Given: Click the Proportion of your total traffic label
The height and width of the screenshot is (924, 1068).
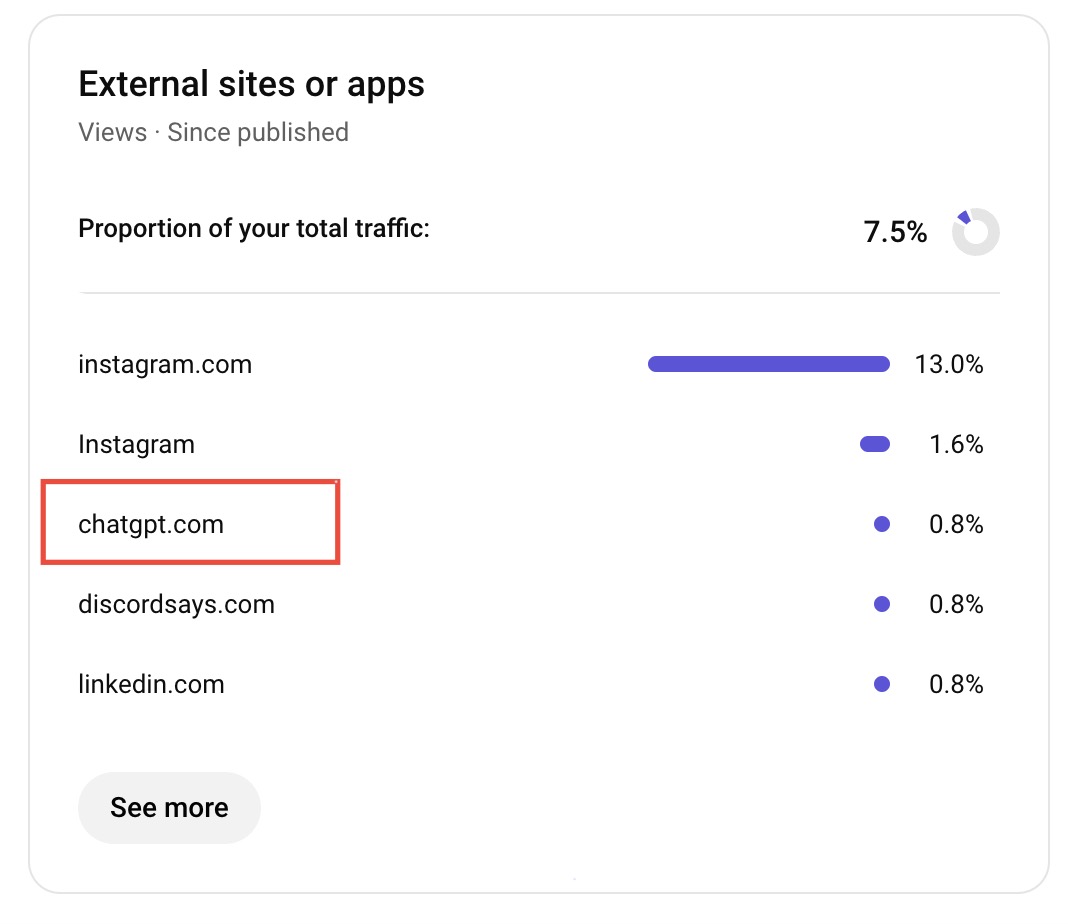Looking at the screenshot, I should [253, 228].
